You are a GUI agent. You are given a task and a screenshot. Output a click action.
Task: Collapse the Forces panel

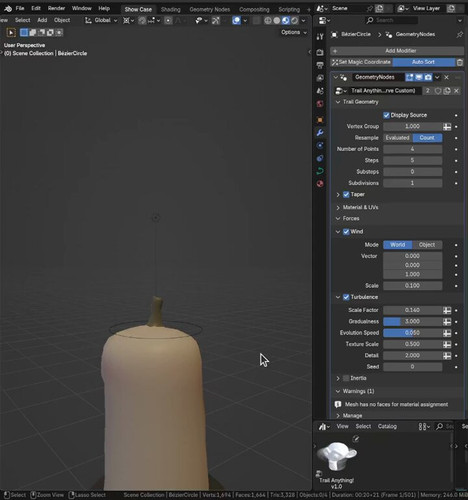point(338,219)
